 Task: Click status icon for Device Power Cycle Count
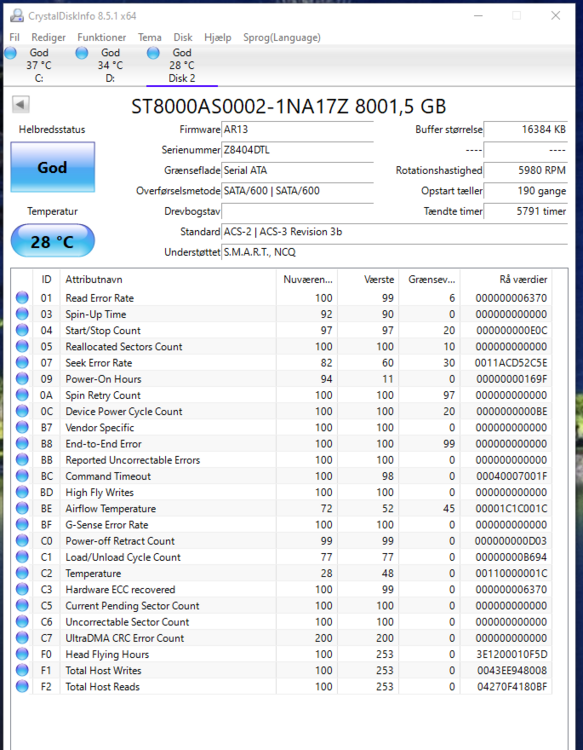(22, 411)
